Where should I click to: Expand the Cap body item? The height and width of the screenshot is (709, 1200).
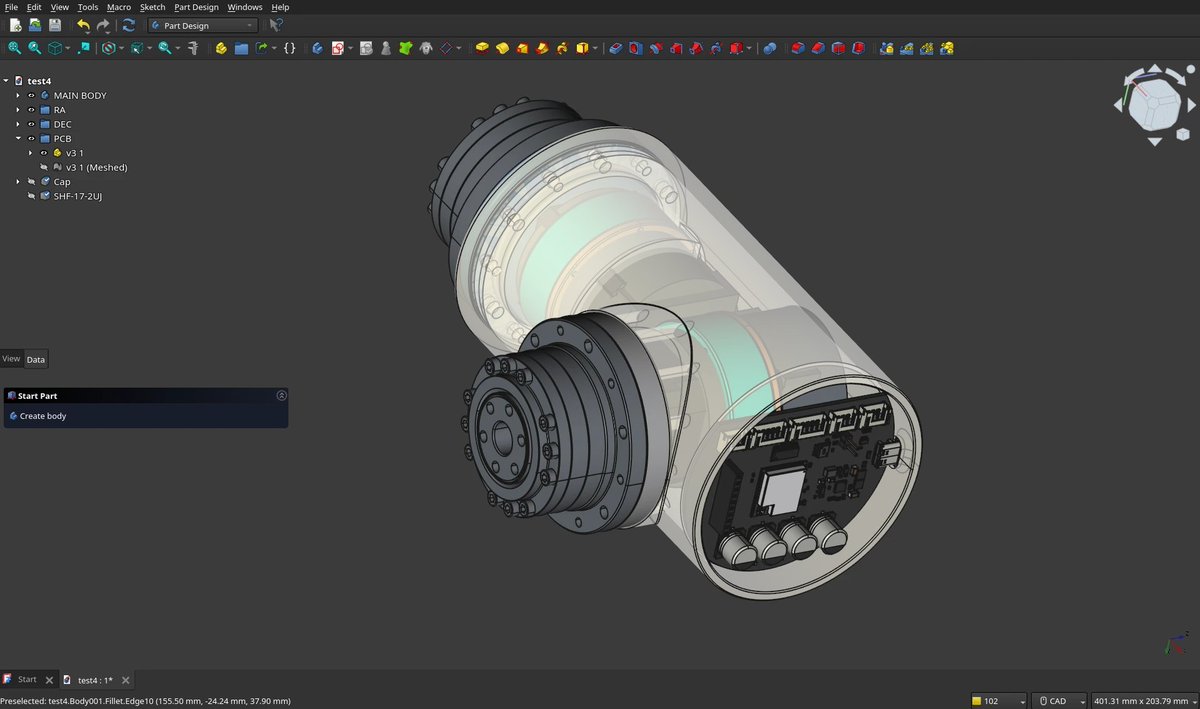pyautogui.click(x=18, y=182)
